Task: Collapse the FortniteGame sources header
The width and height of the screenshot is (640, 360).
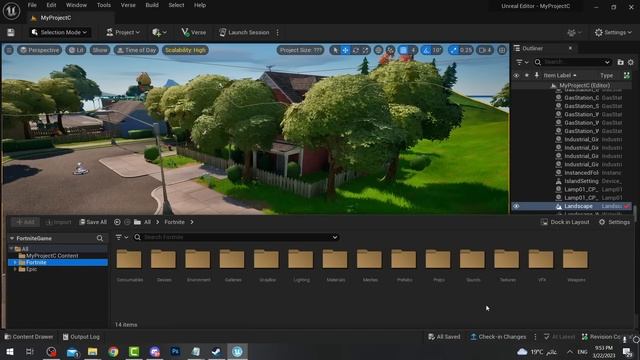Action: point(12,238)
